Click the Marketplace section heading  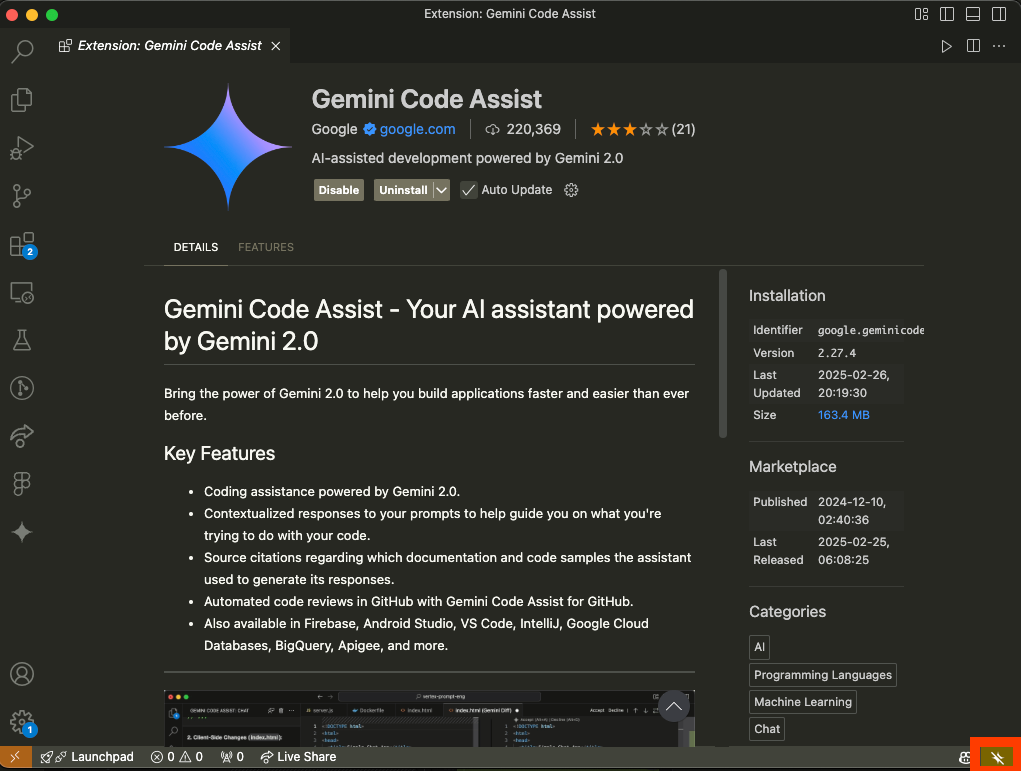[x=792, y=467]
